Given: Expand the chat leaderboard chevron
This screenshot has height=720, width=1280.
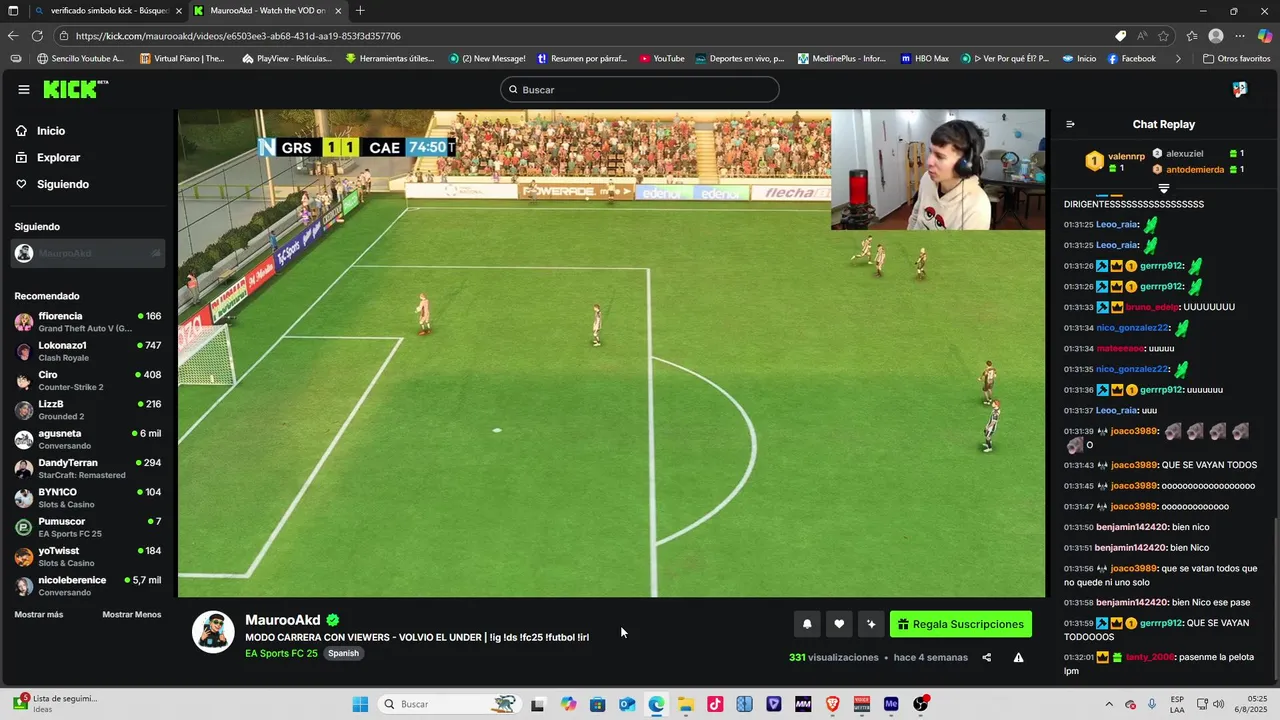Looking at the screenshot, I should click(x=1163, y=188).
